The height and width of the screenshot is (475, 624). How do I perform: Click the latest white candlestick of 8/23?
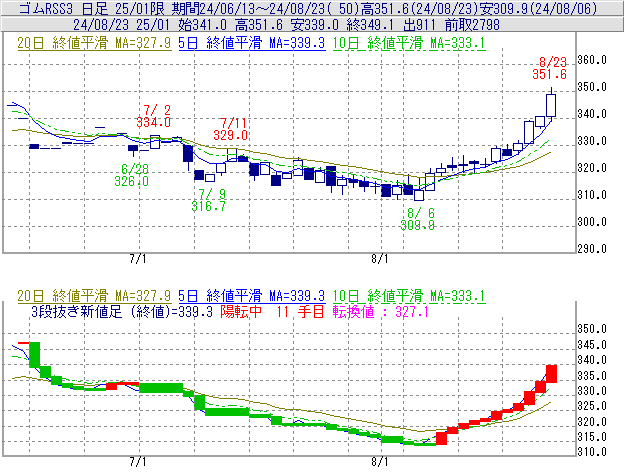[x=551, y=105]
